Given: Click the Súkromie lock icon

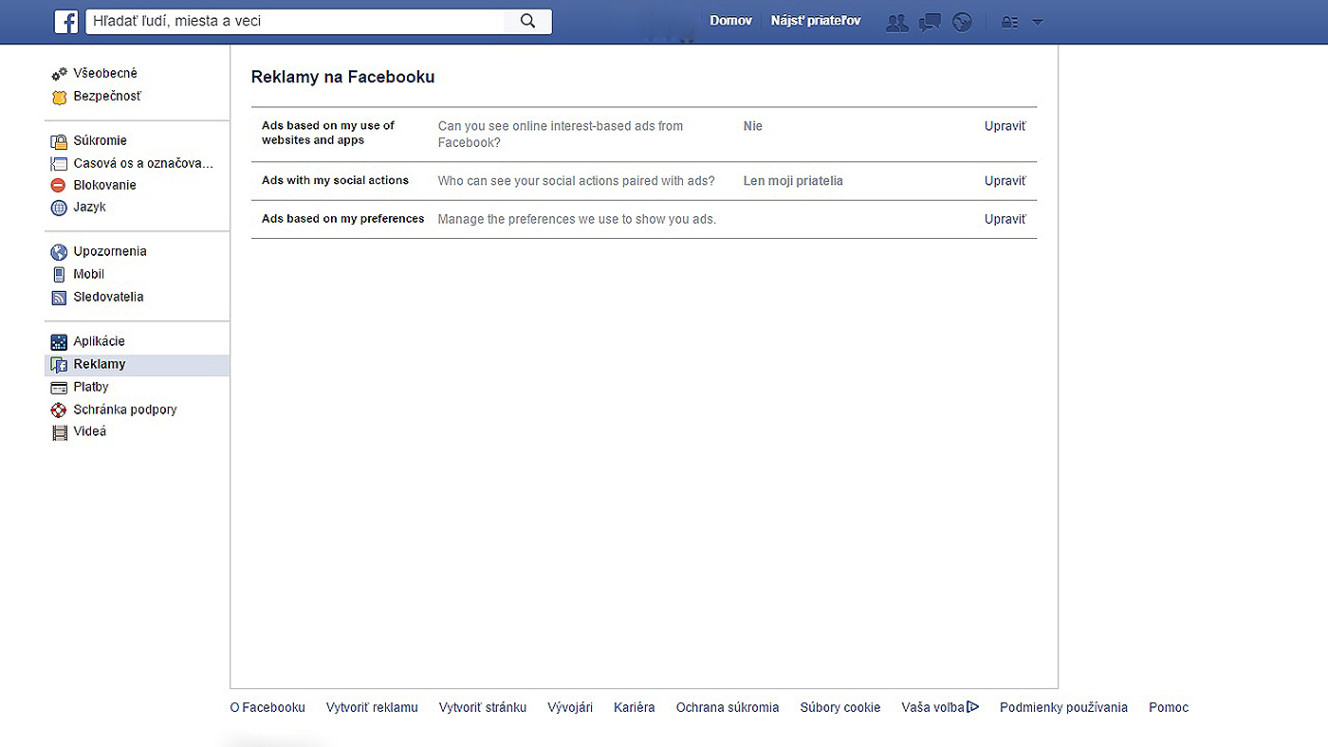Looking at the screenshot, I should tap(59, 141).
